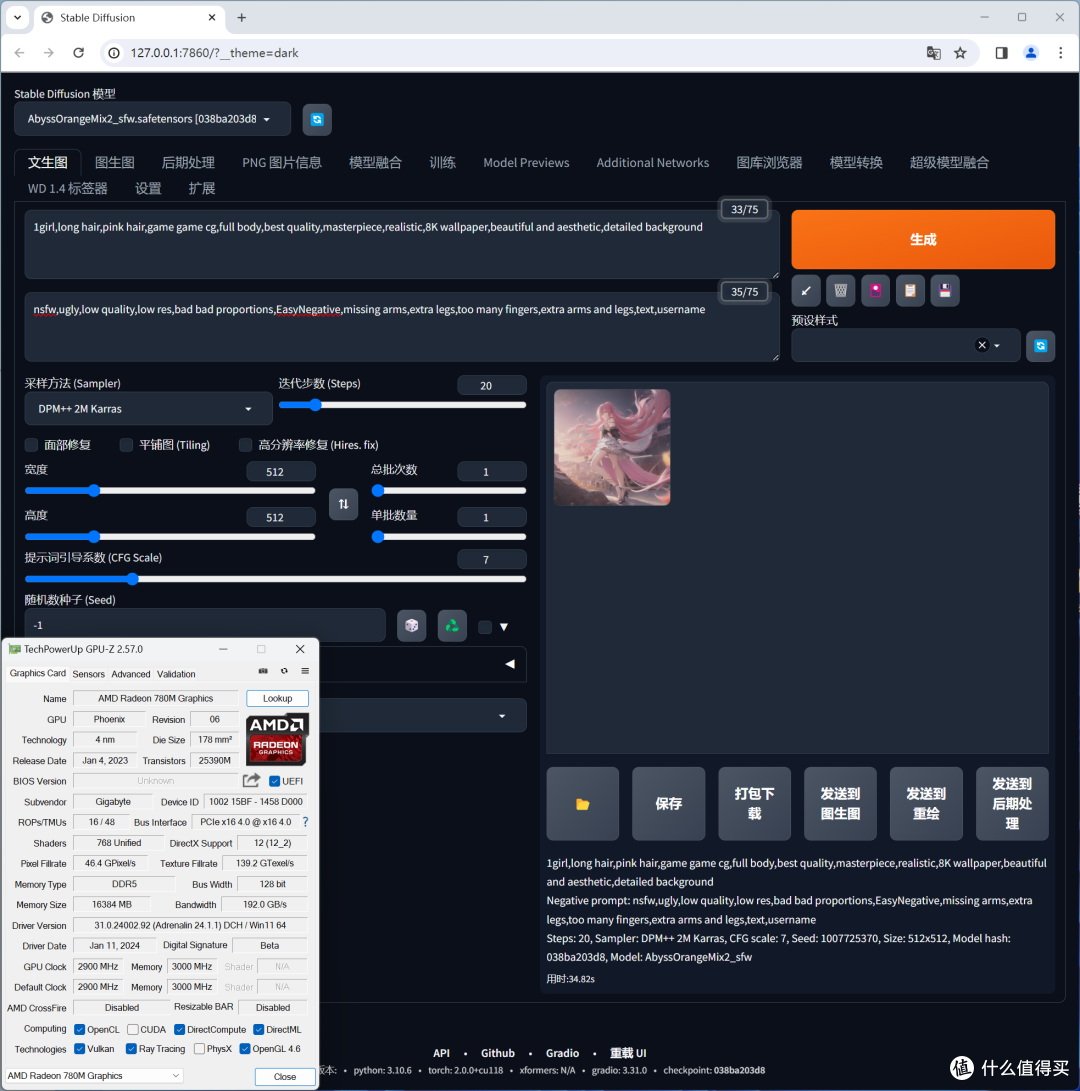The image size is (1080, 1091).
Task: Open the browser side panel
Action: click(x=1001, y=53)
